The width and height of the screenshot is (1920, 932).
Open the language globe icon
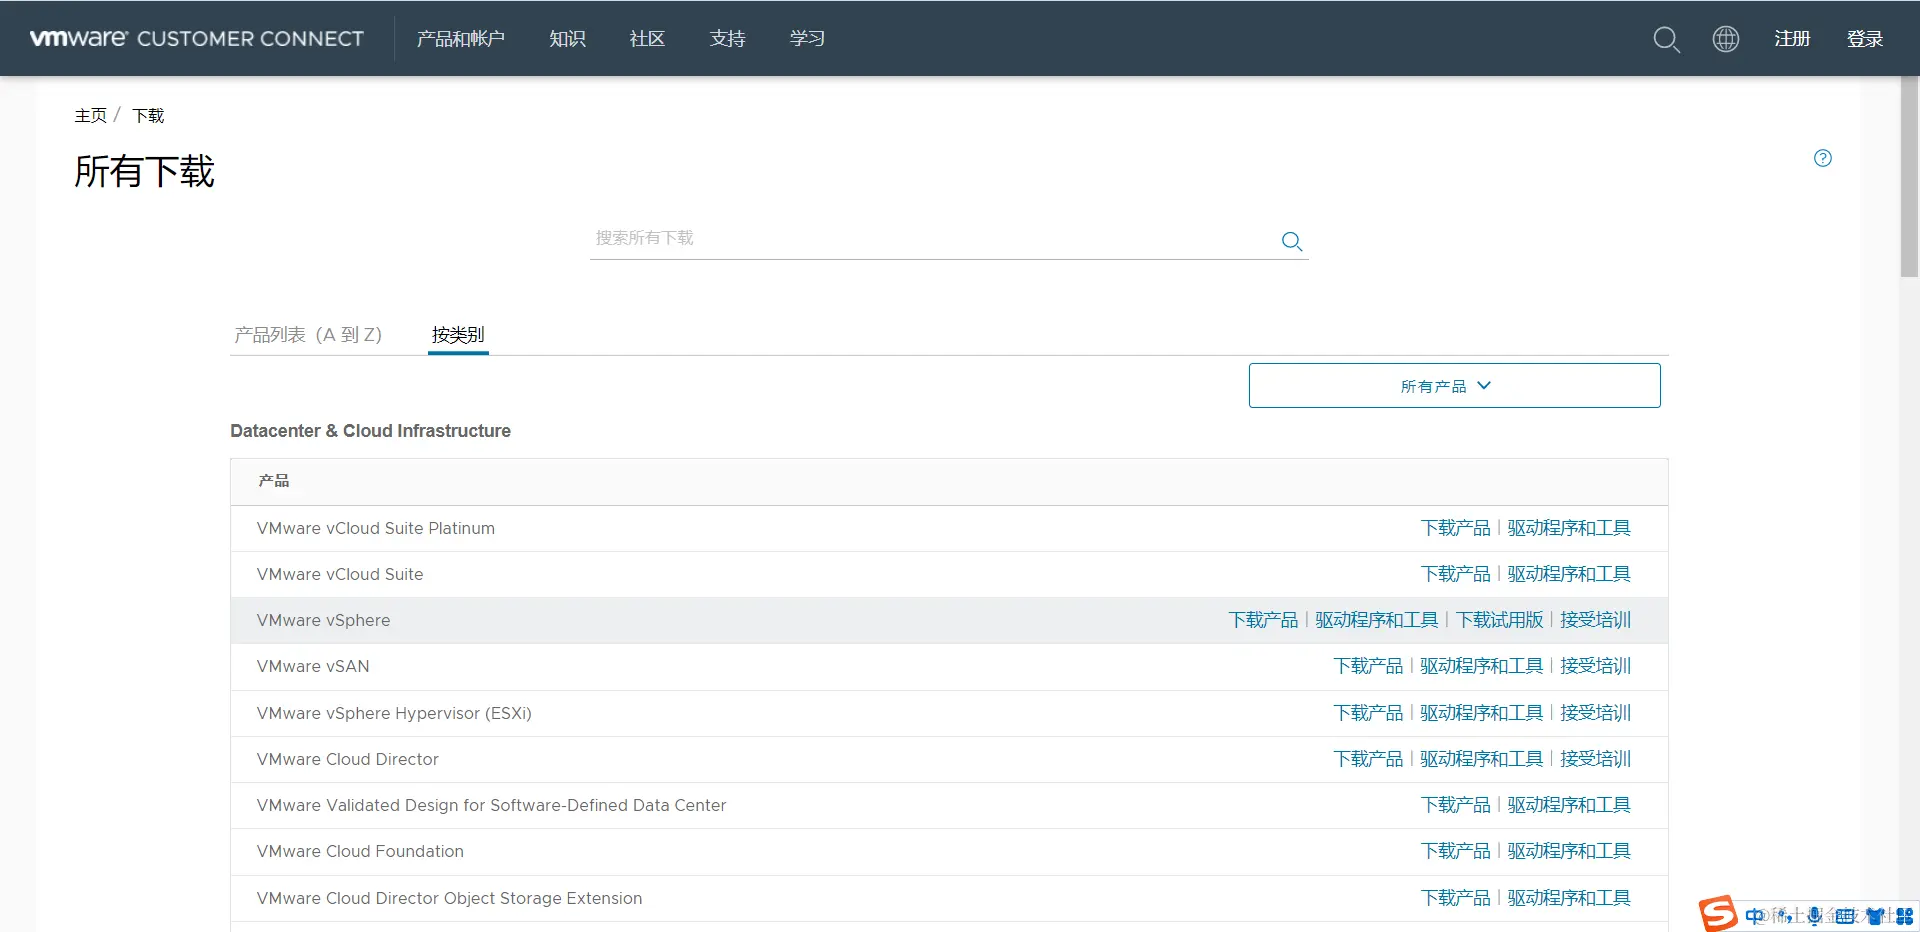[x=1726, y=39]
